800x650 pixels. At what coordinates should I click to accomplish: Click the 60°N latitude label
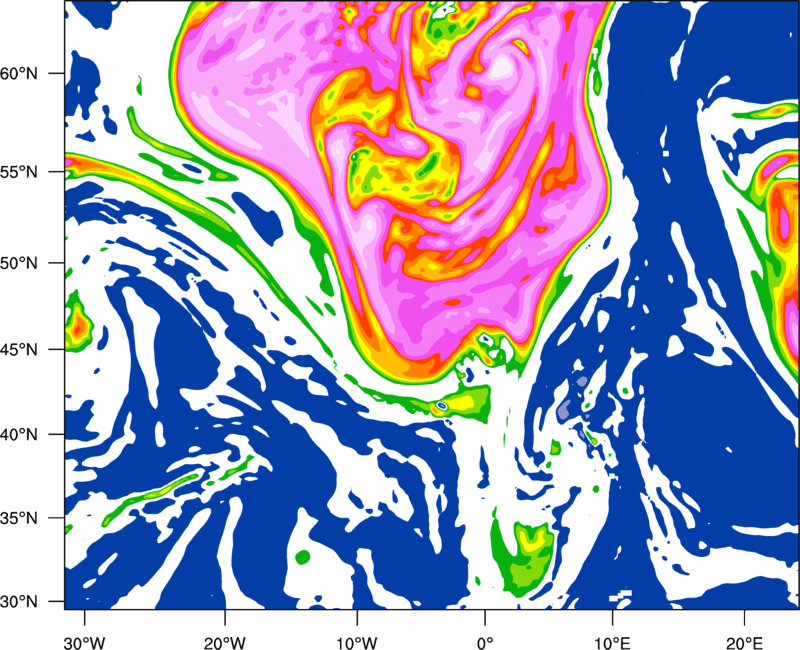(x=19, y=74)
